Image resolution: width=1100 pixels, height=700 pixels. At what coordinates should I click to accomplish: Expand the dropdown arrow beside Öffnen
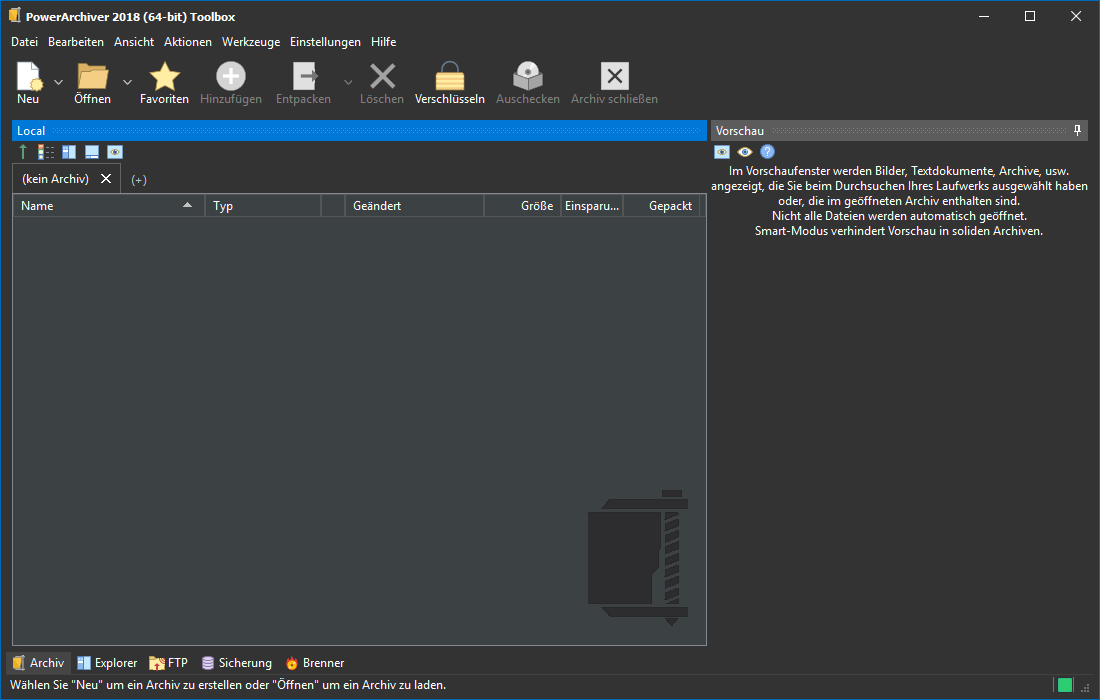coord(127,82)
